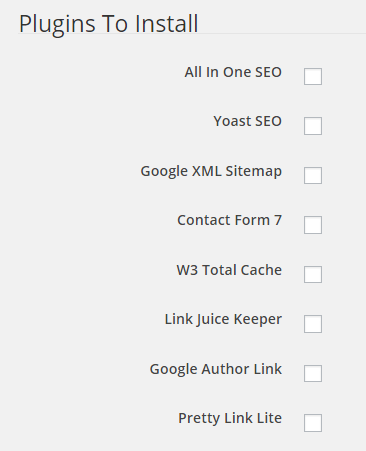Screen dimensions: 366x451
Task: Mark the Link Juice Keeper checkbox
Action: 313,324
